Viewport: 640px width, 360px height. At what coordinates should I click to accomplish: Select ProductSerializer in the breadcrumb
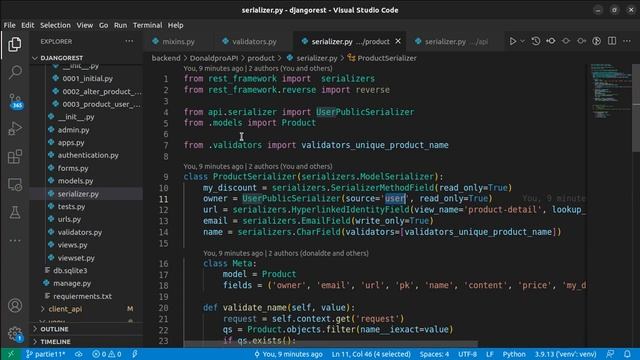pos(382,58)
